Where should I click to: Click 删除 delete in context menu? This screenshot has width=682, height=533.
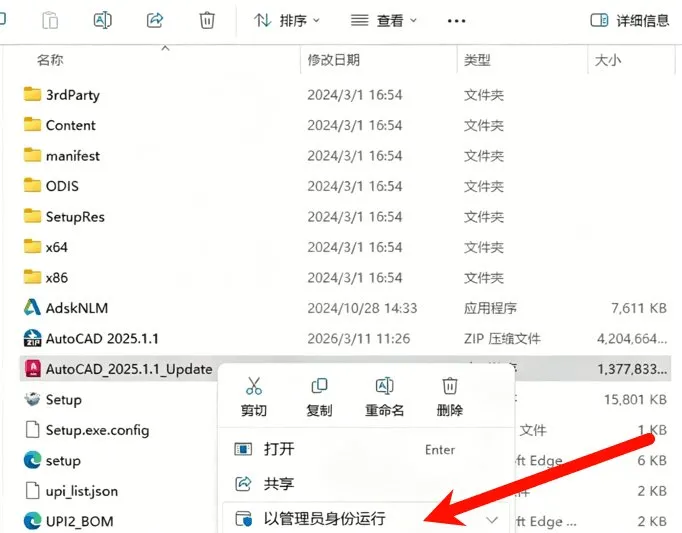450,396
